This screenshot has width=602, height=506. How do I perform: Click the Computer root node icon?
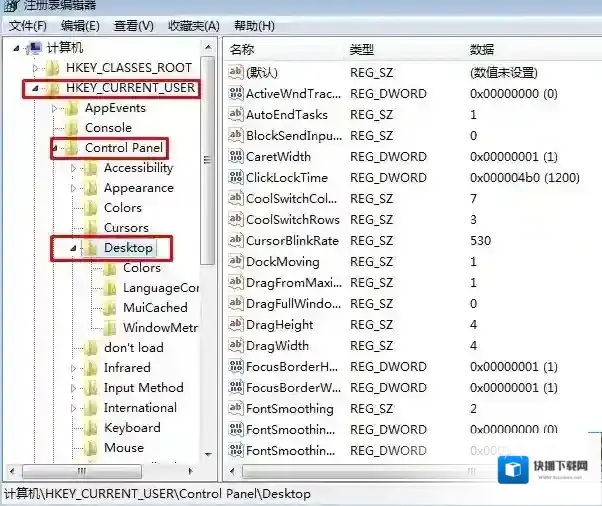(33, 48)
